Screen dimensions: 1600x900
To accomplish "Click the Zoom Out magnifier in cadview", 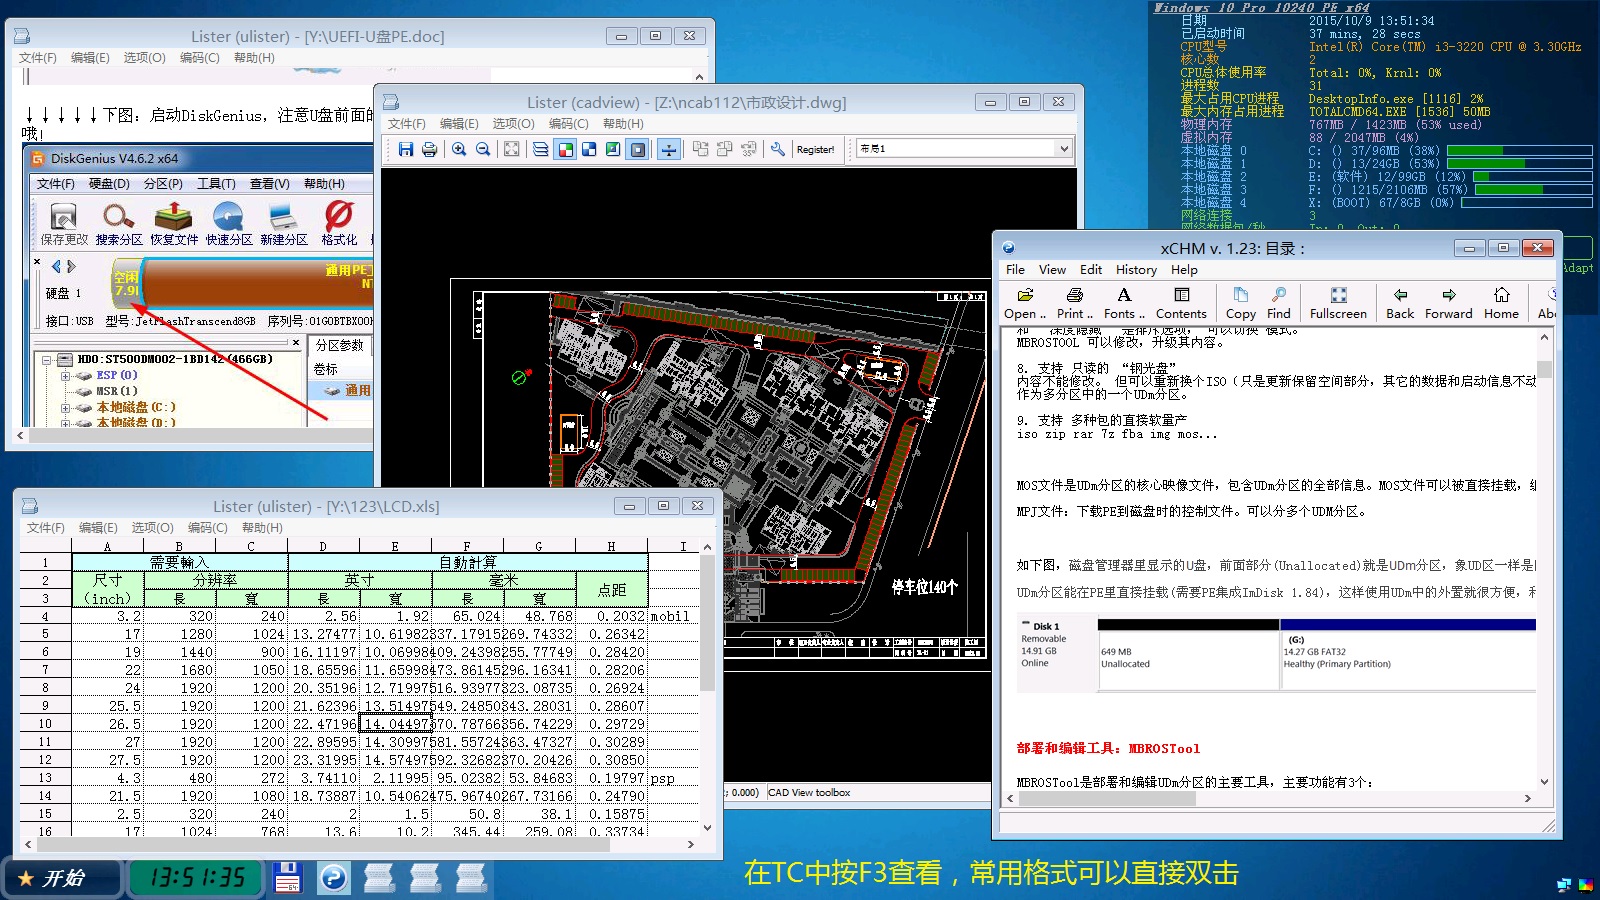I will pos(483,149).
